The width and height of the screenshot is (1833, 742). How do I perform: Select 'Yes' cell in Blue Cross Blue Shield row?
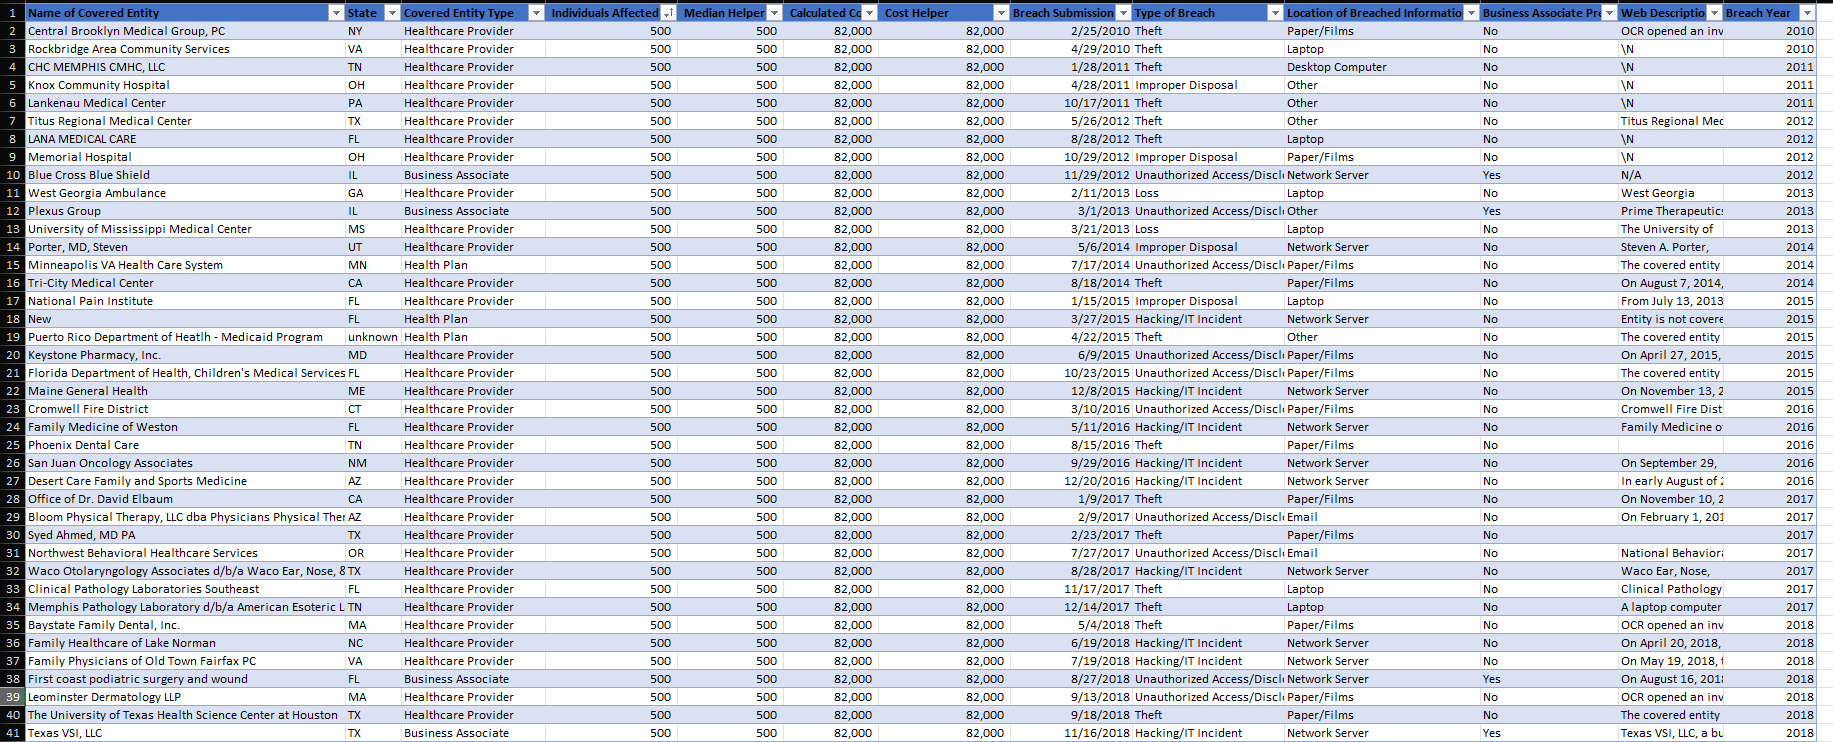click(1549, 175)
